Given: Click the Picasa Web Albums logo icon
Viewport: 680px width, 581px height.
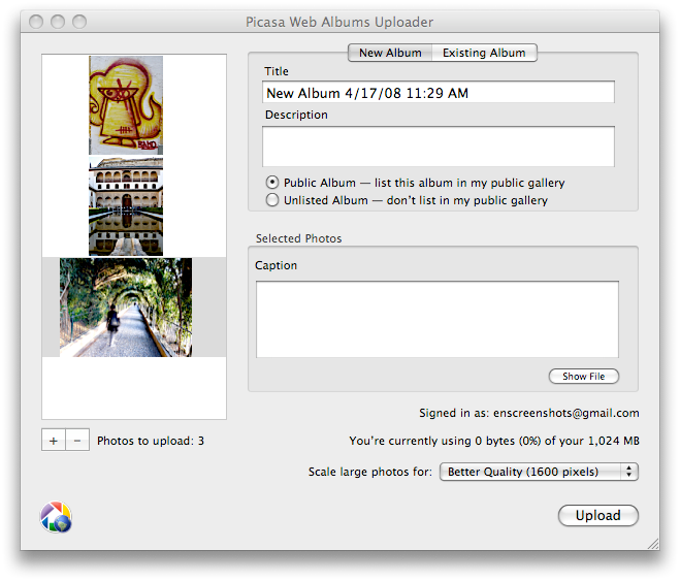Looking at the screenshot, I should [56, 517].
